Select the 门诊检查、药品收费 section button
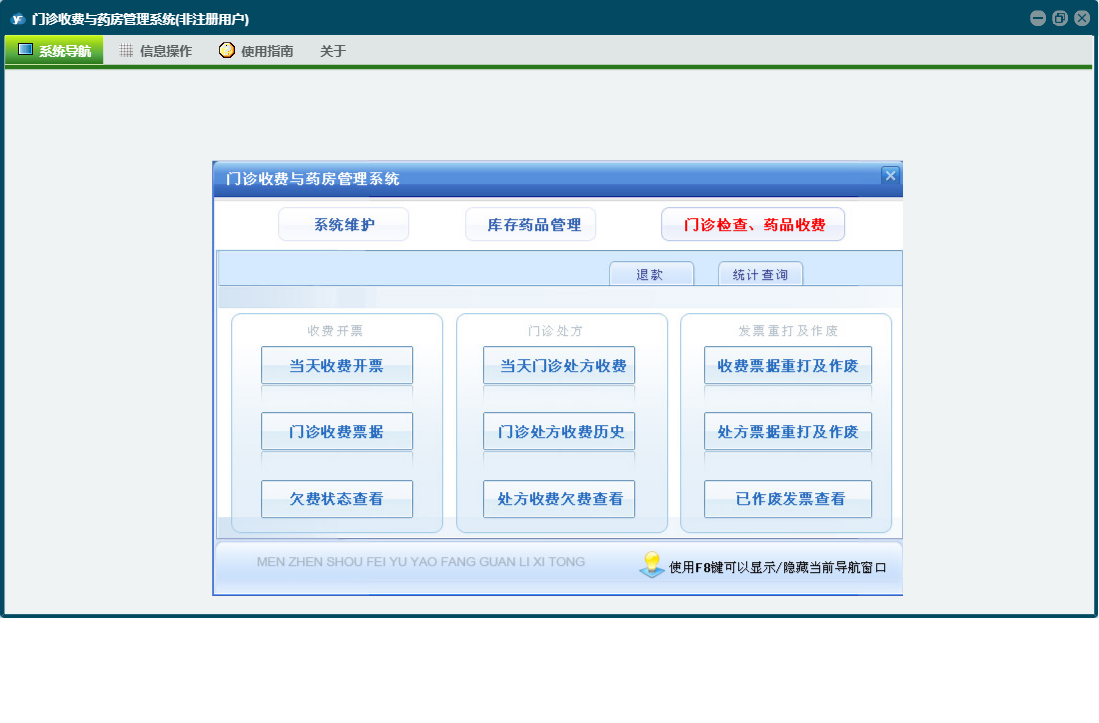This screenshot has width=1099, height=723. [753, 224]
